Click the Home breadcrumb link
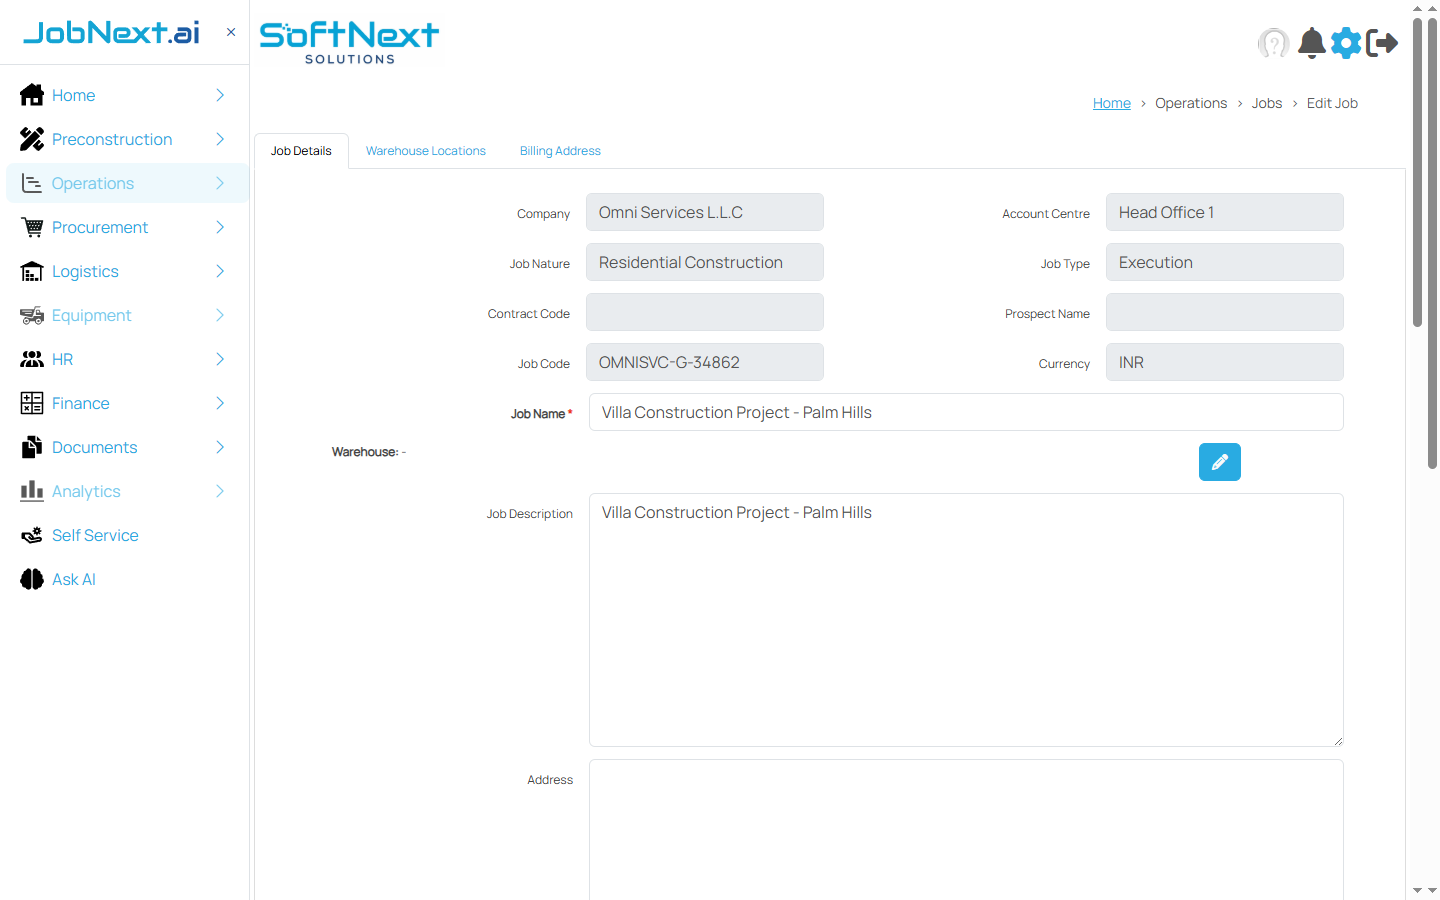The image size is (1440, 900). tap(1111, 103)
